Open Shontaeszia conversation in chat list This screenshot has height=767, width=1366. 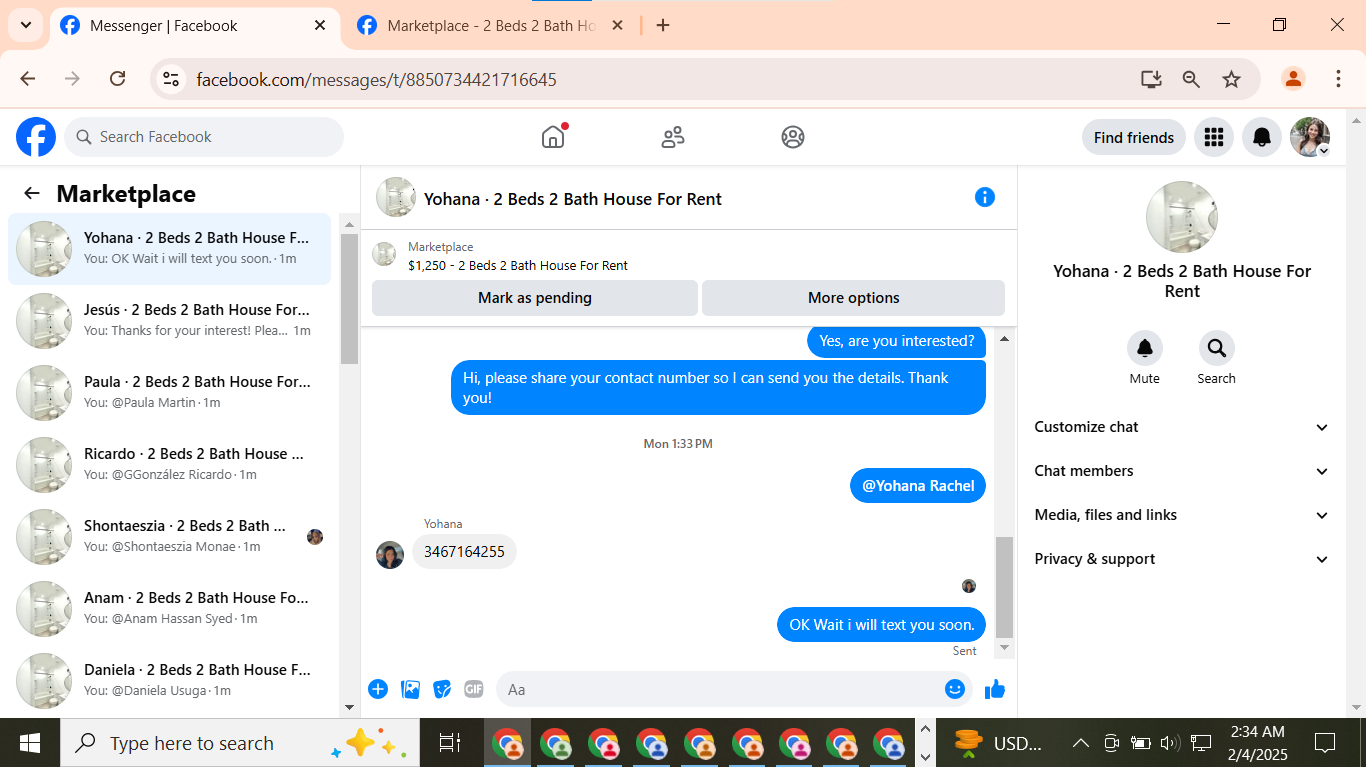(170, 537)
